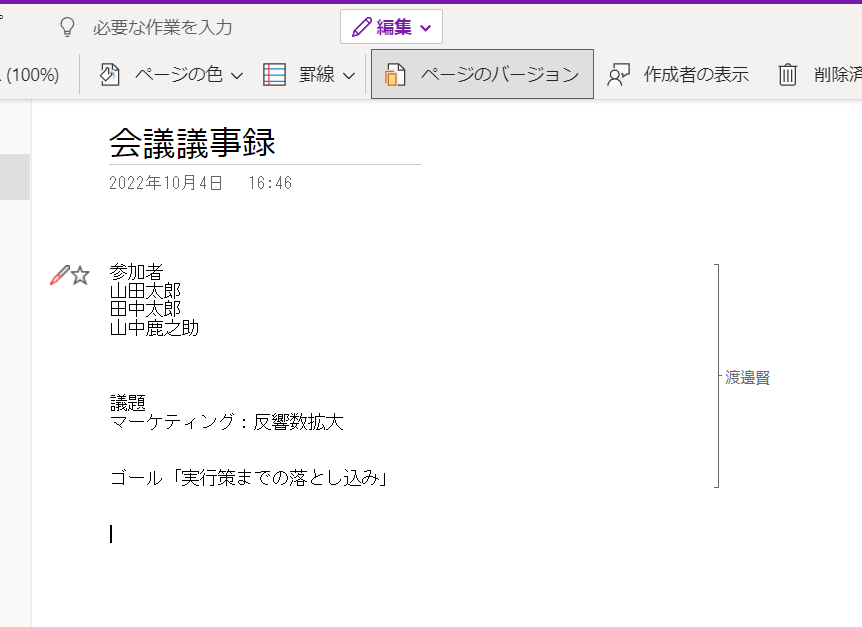Toggle ページのバージョン display off
Viewport: 862px width, 627px height.
(481, 75)
